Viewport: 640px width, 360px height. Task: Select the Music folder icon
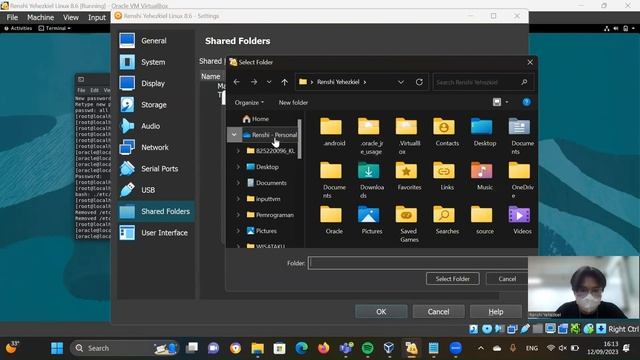[x=482, y=171]
